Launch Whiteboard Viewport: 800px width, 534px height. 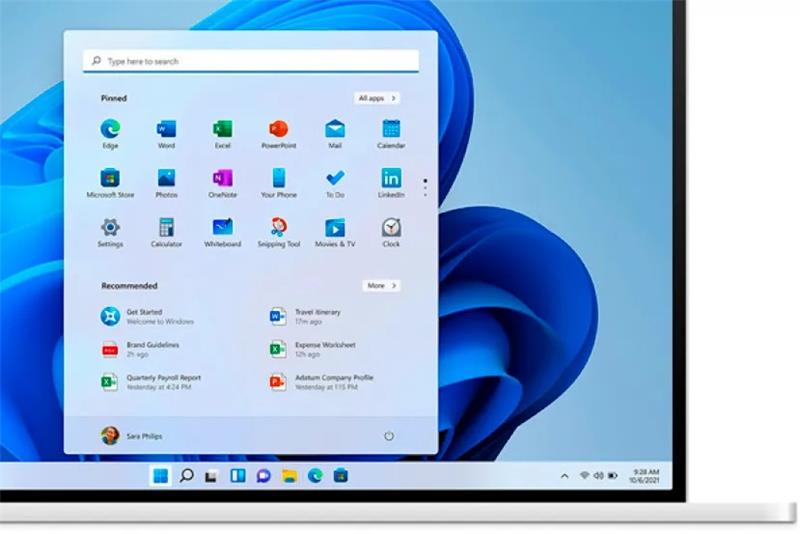pos(222,233)
